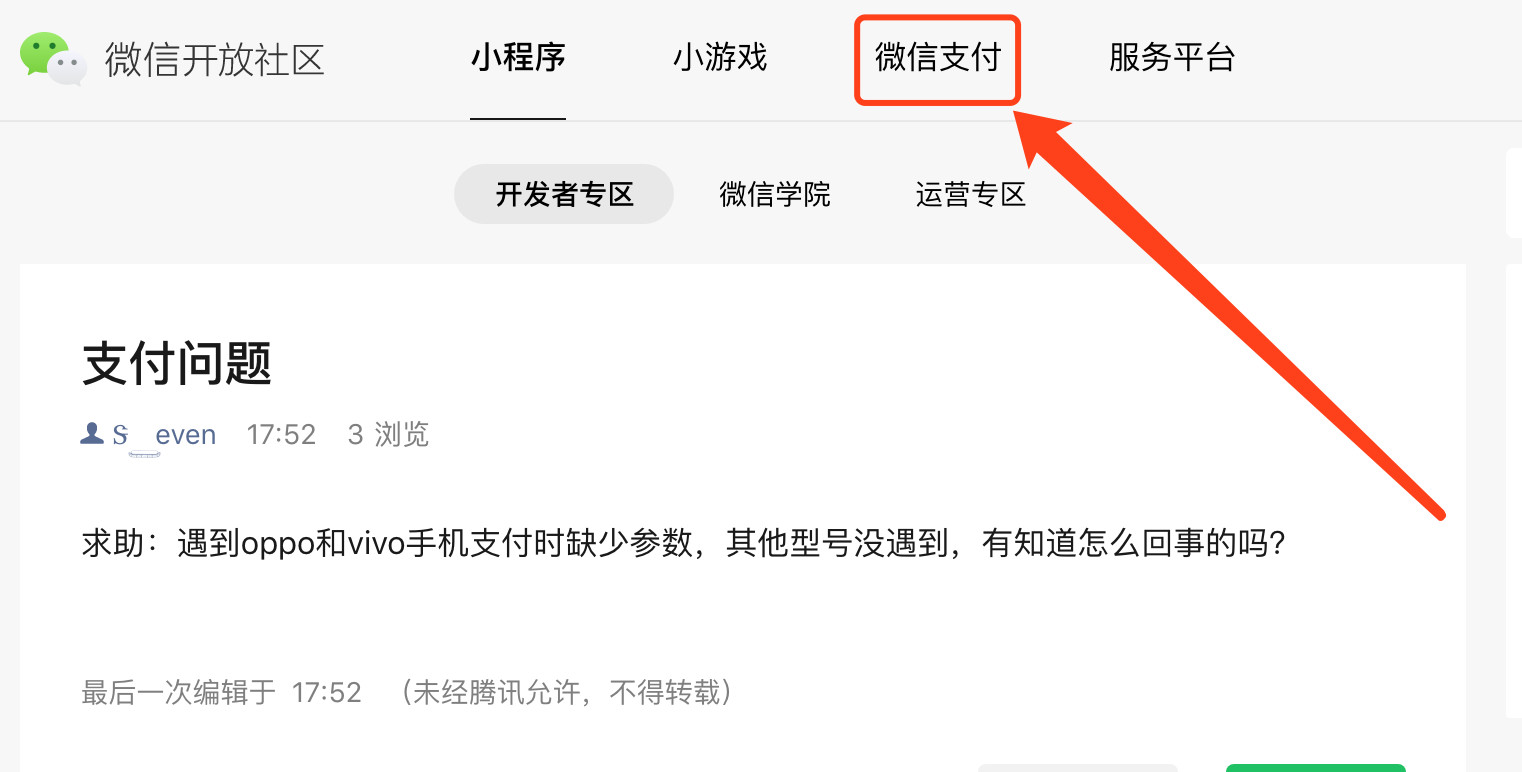Viewport: 1522px width, 772px height.
Task: Click the 3 浏览 view count
Action: pos(388,434)
